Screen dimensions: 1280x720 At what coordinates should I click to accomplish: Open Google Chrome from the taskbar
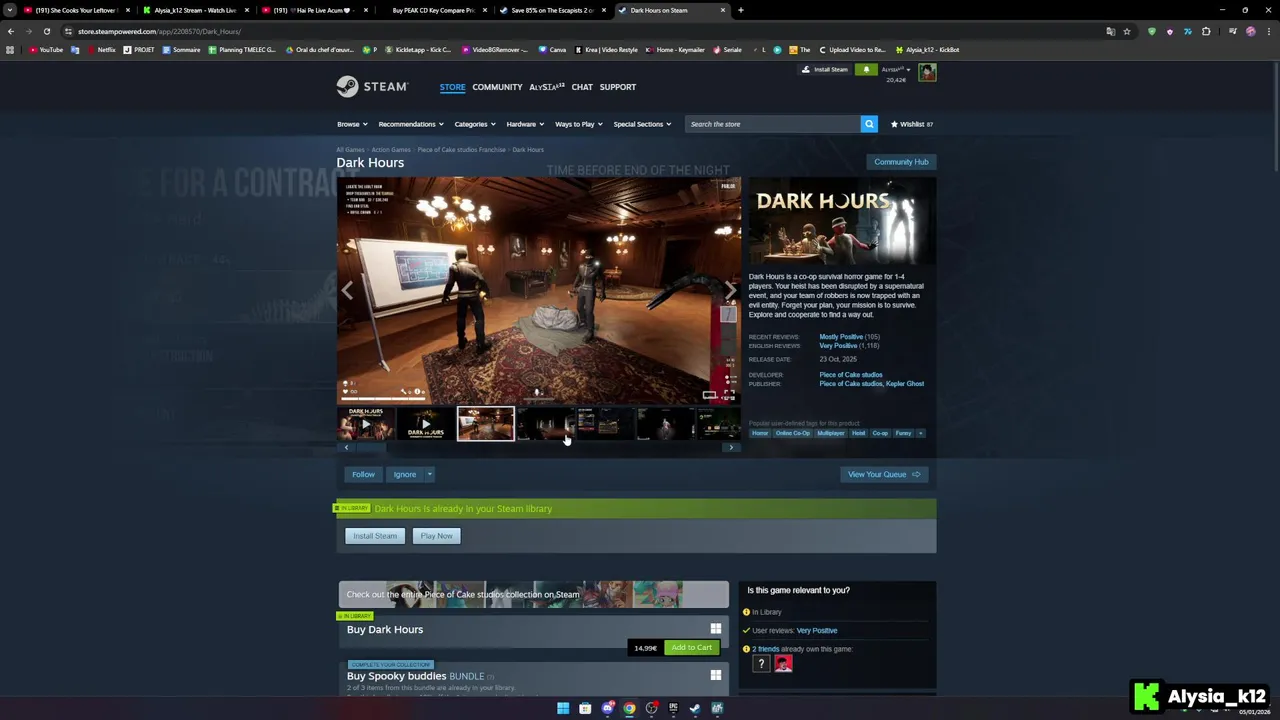click(x=629, y=708)
